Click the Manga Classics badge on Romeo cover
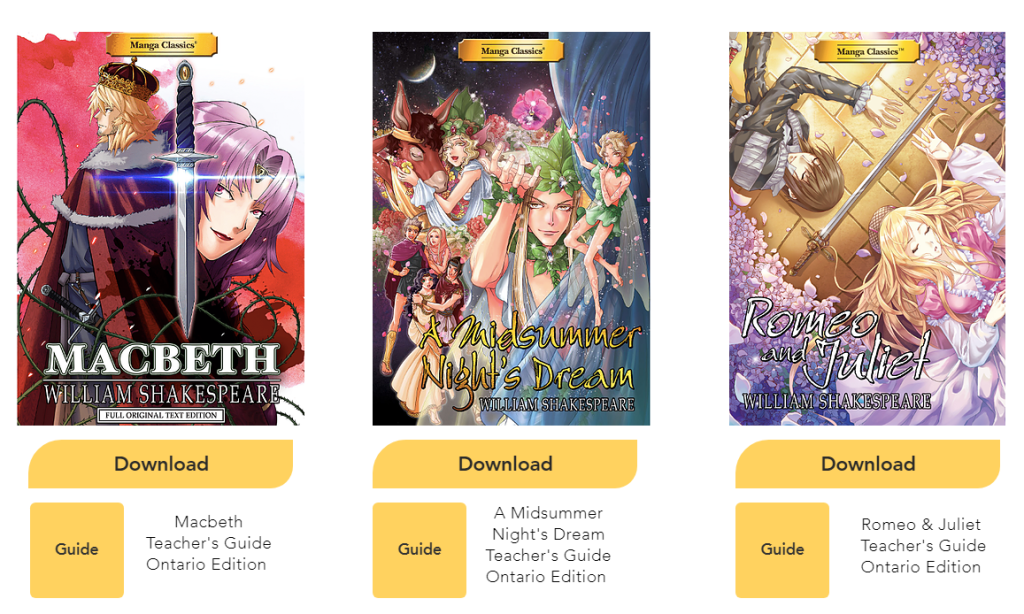The height and width of the screenshot is (614, 1024). click(x=867, y=51)
